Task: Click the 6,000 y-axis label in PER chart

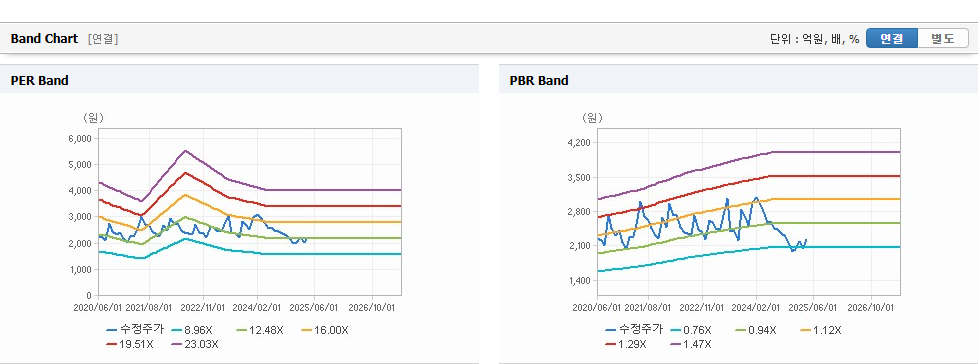Action: click(80, 138)
